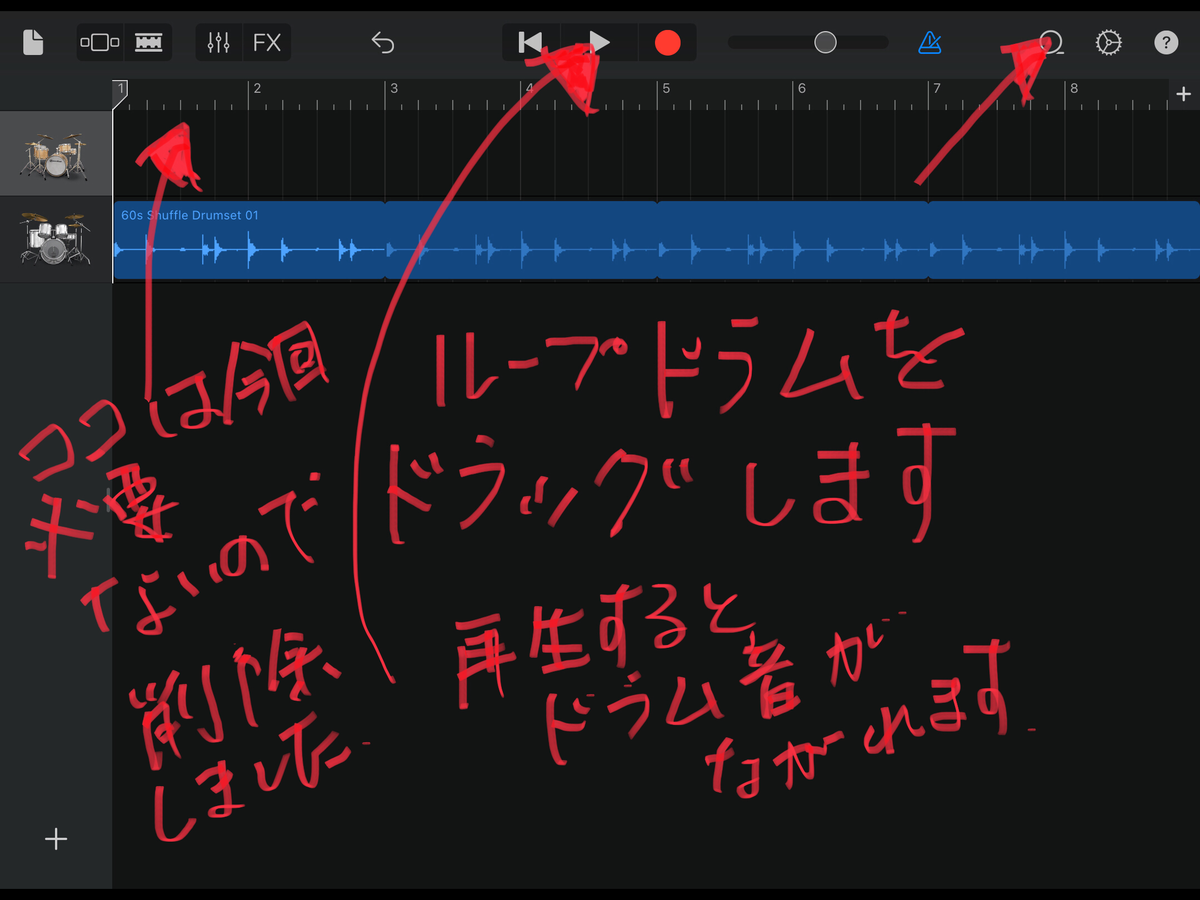Switch to instrument browser view

point(100,43)
